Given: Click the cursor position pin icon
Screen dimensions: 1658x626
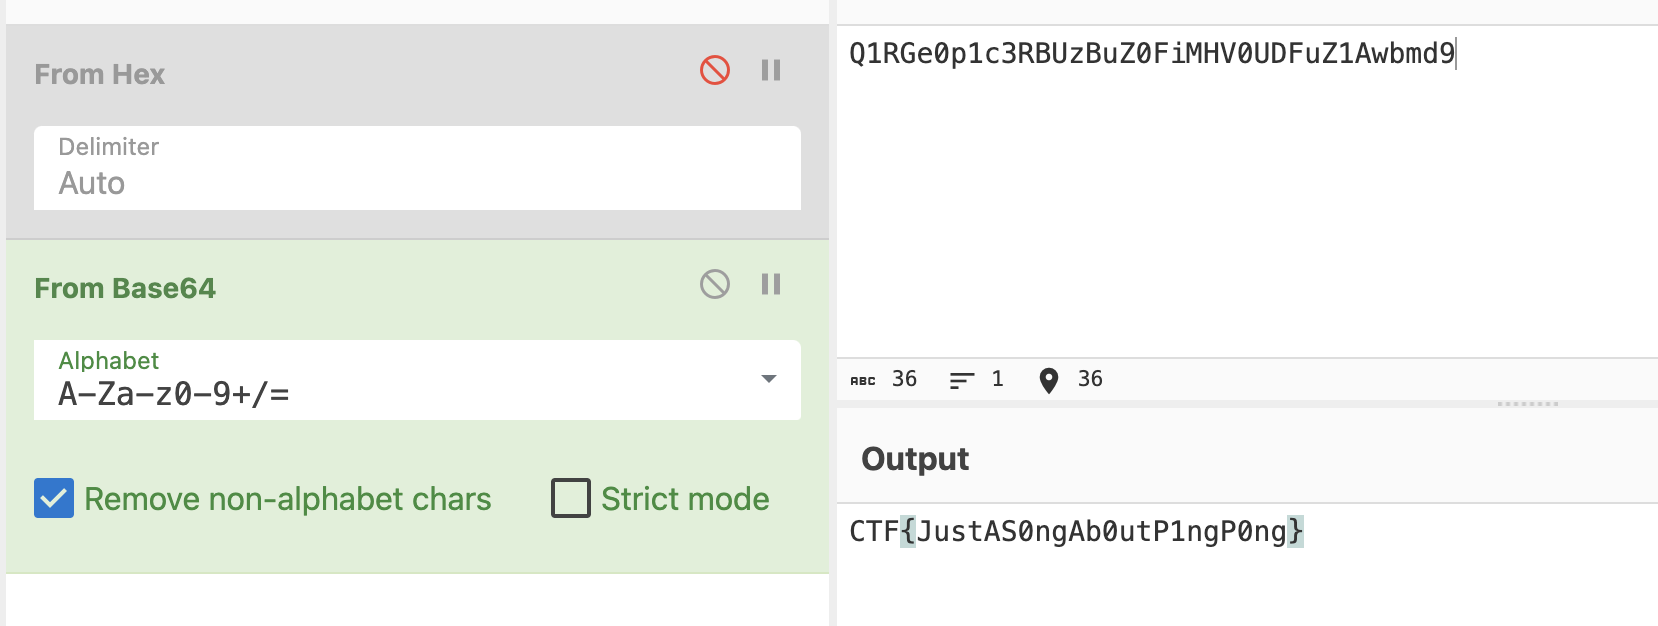Looking at the screenshot, I should coord(1048,380).
